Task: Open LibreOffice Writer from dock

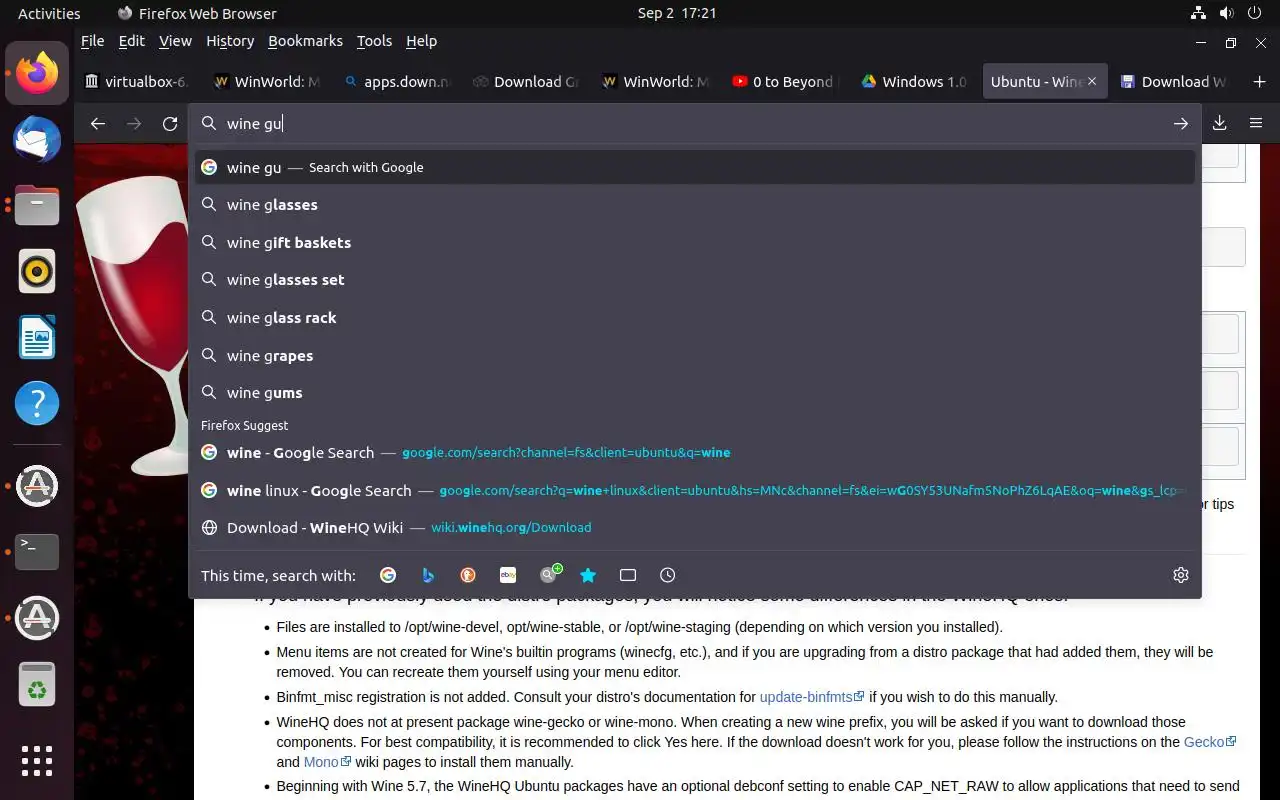Action: tap(37, 337)
